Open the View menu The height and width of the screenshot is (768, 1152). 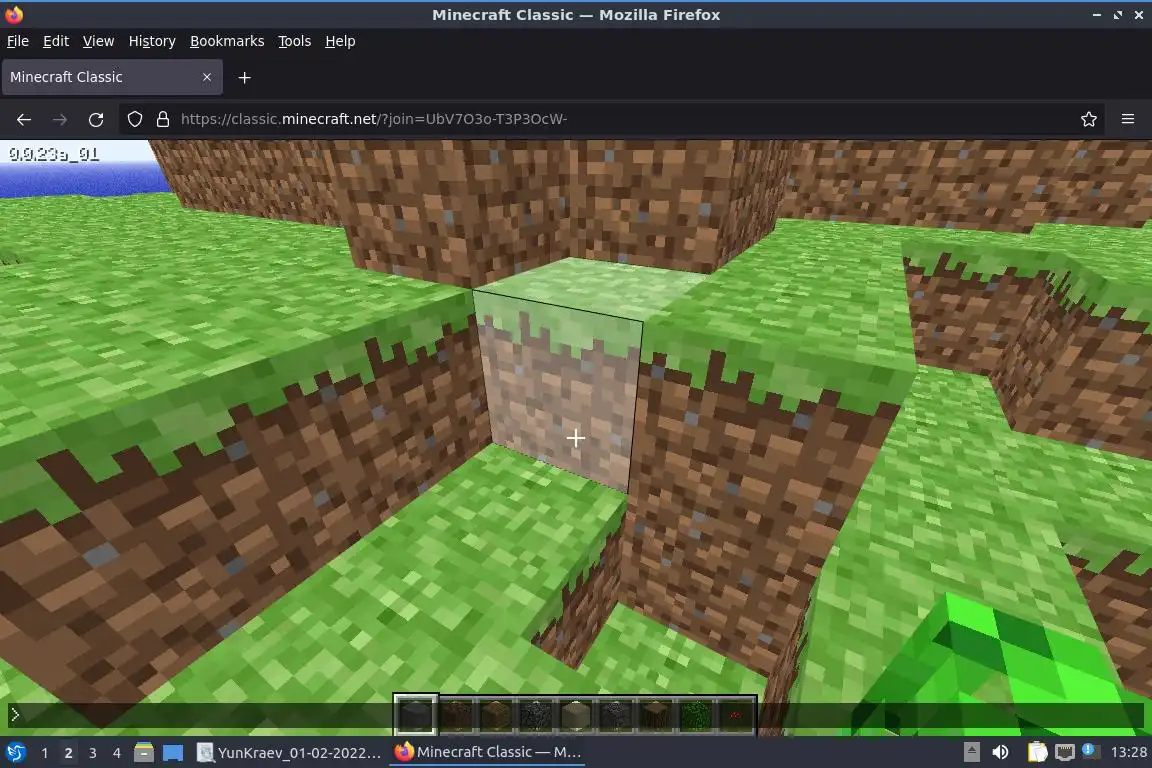(x=98, y=41)
